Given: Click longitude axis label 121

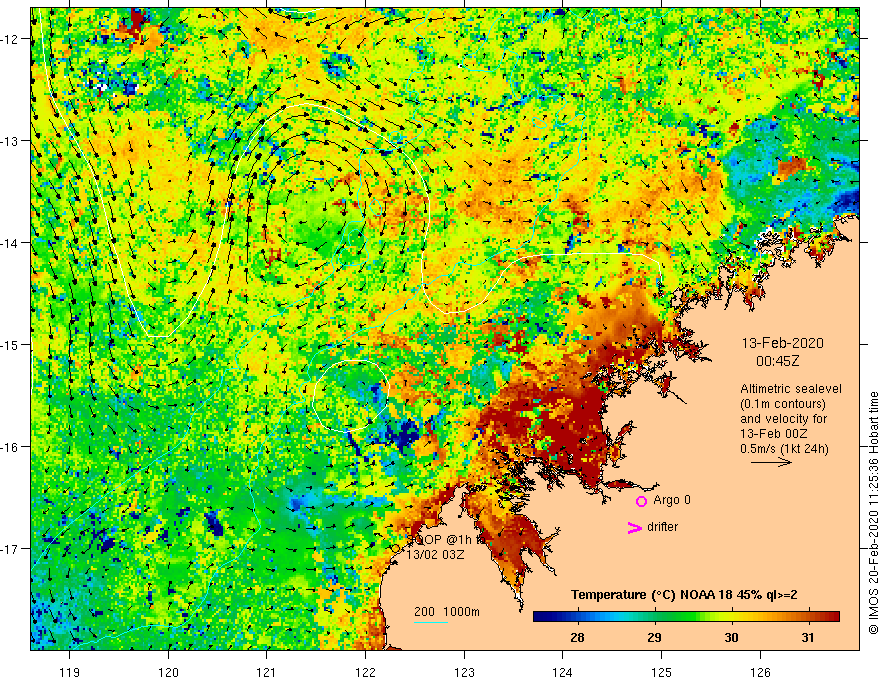Looking at the screenshot, I should point(266,672).
